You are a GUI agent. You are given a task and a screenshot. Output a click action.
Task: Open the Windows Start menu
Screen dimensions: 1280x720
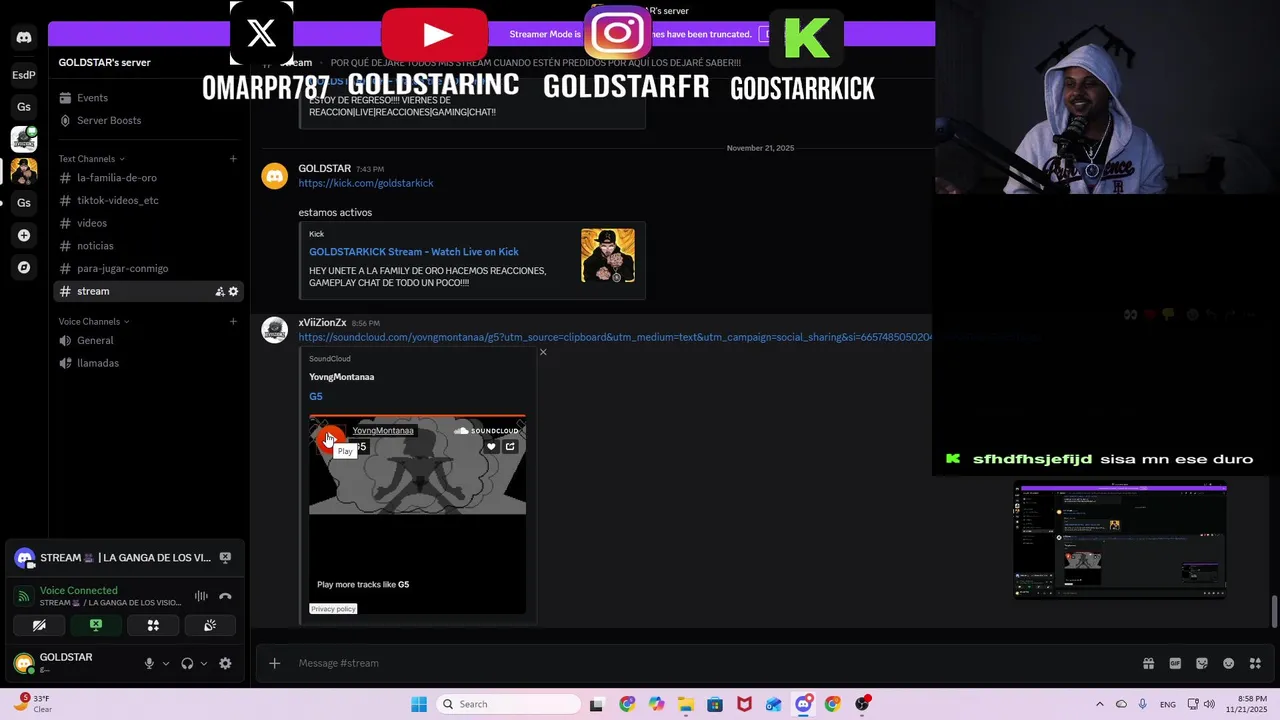tap(419, 704)
